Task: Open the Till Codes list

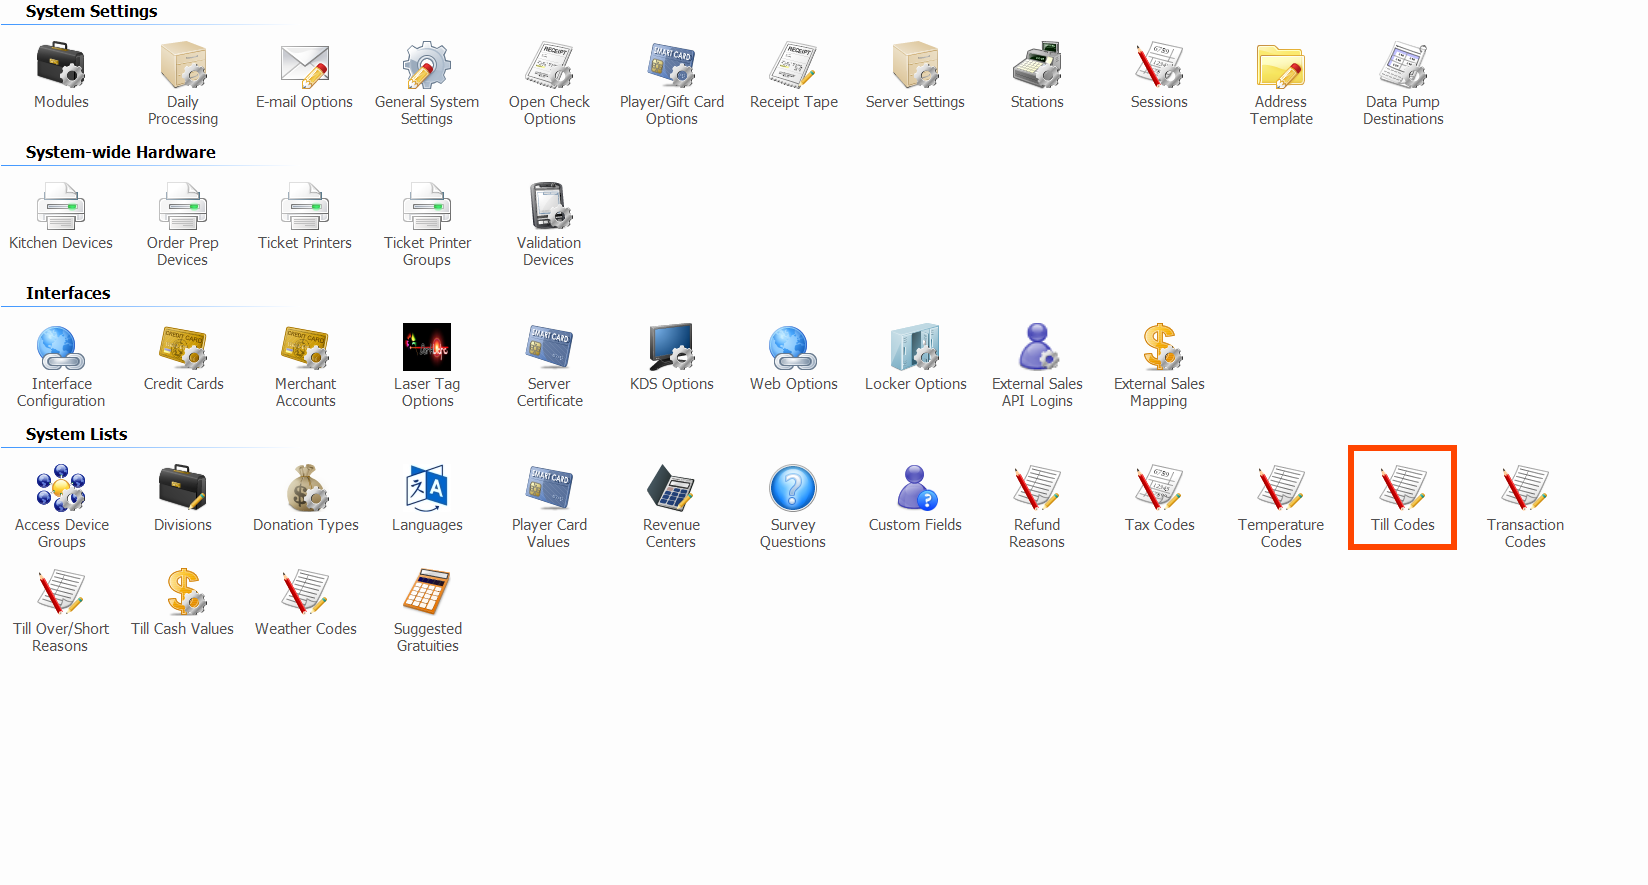Action: point(1403,490)
